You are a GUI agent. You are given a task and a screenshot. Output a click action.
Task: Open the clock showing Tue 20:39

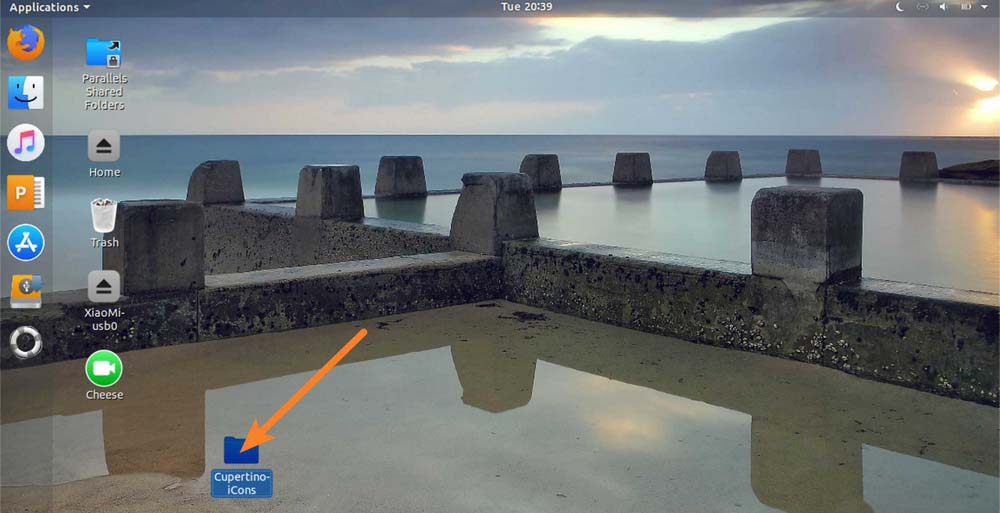click(525, 7)
